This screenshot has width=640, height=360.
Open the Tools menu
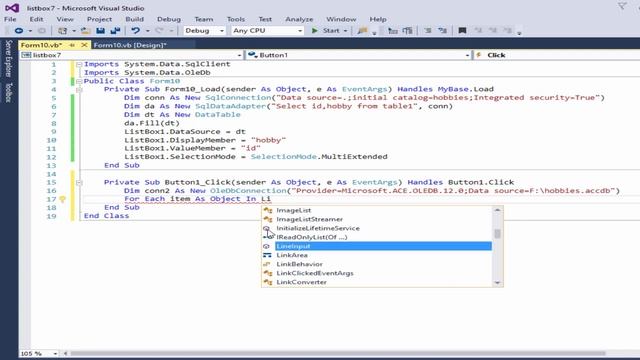(236, 19)
